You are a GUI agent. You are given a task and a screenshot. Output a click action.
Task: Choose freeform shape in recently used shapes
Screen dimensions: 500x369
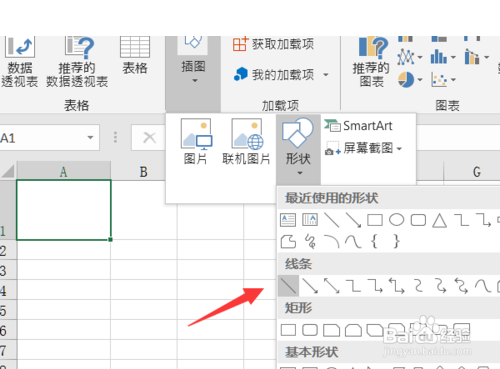click(288, 241)
